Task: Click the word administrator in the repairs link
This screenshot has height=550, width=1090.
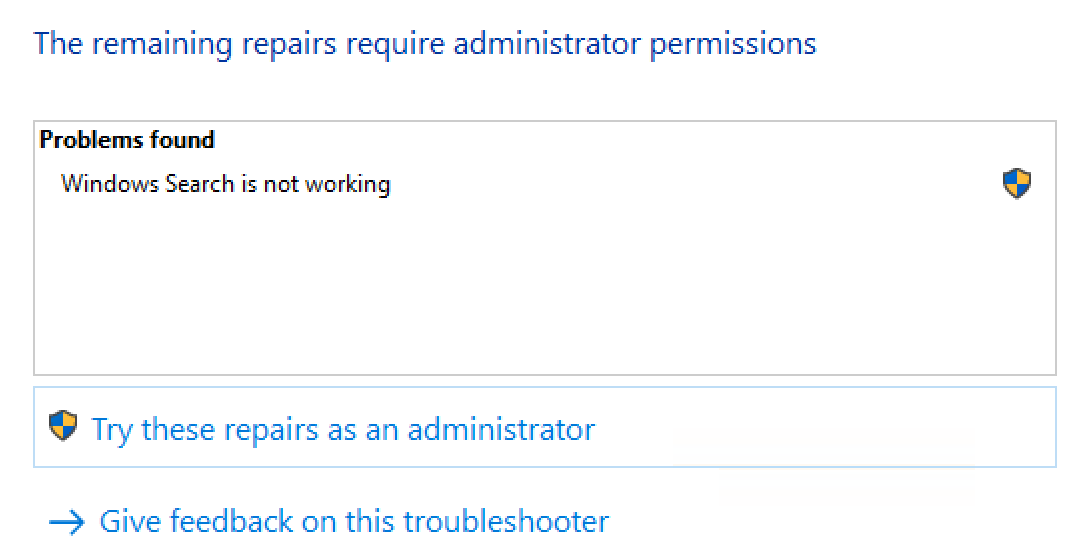Action: 501,429
